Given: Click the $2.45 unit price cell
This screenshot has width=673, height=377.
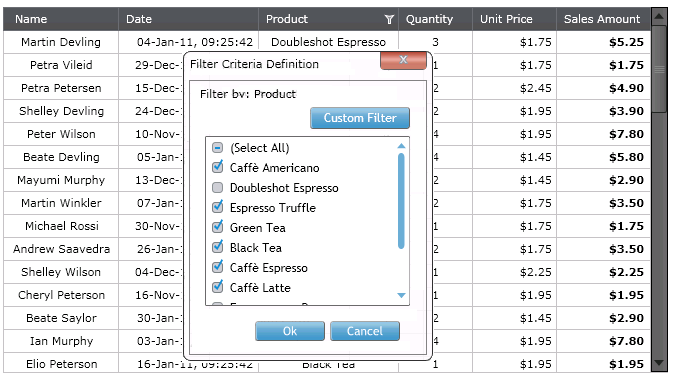Looking at the screenshot, I should click(x=514, y=88).
